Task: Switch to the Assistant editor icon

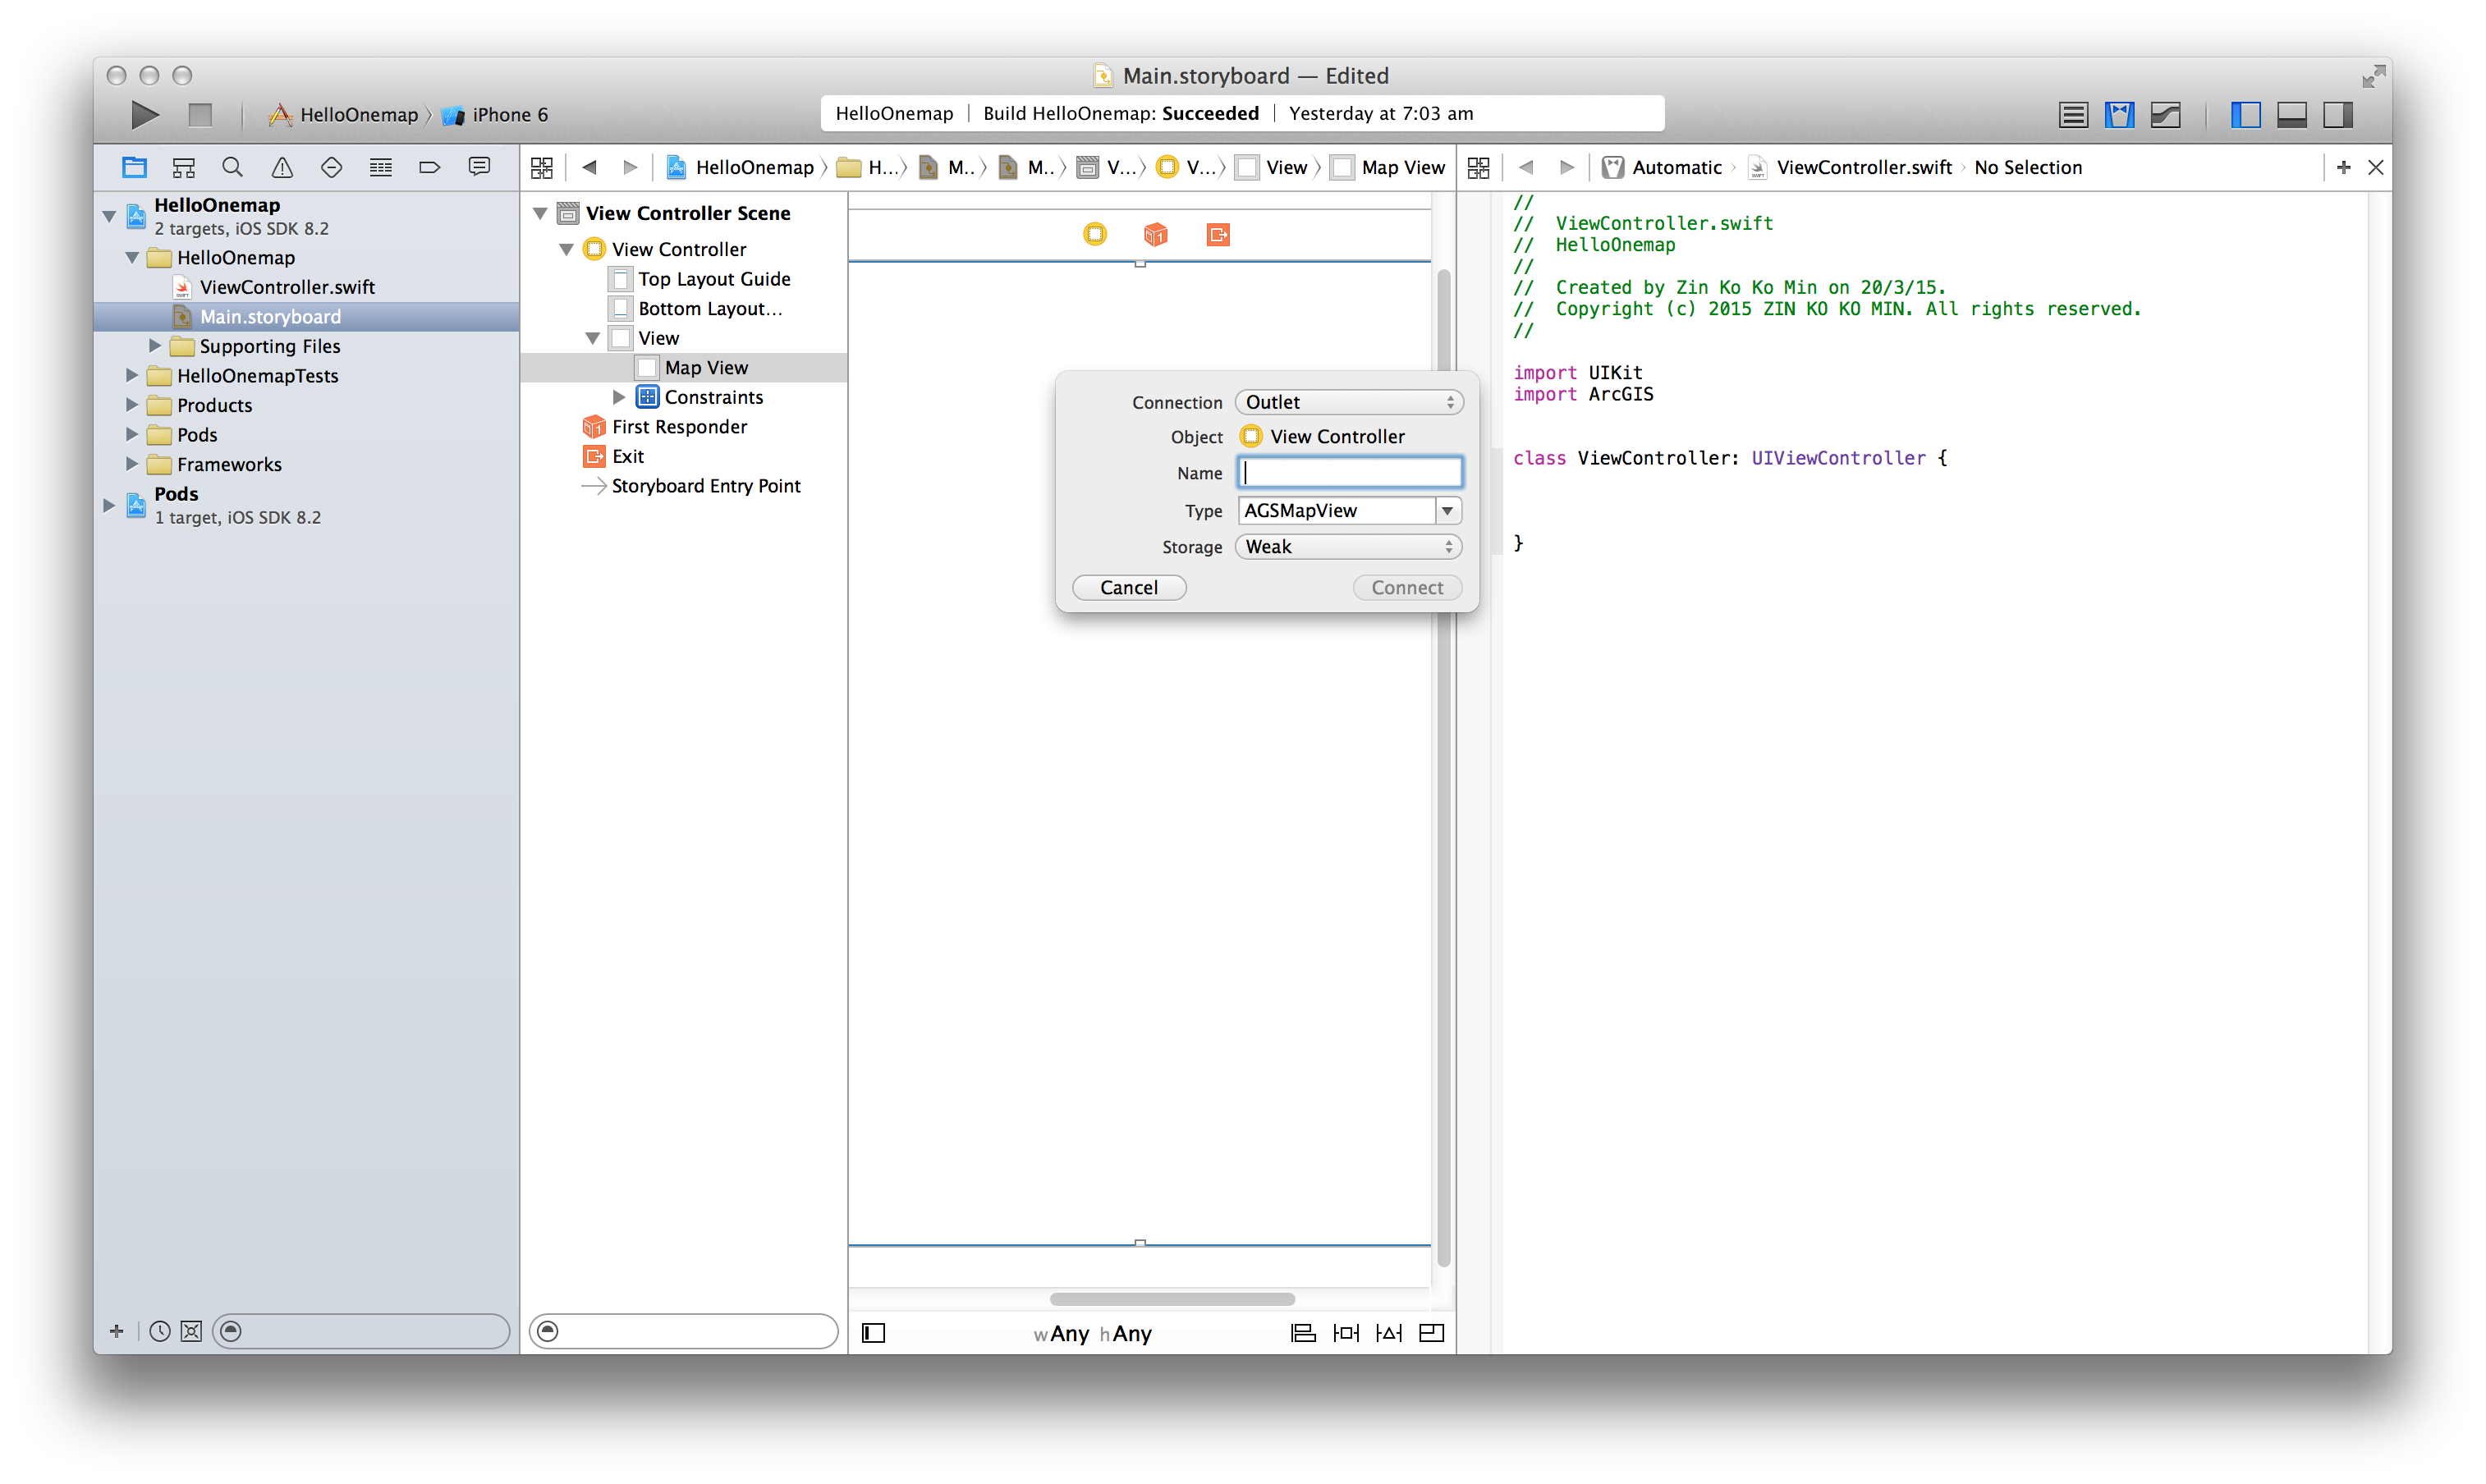Action: click(x=2119, y=115)
